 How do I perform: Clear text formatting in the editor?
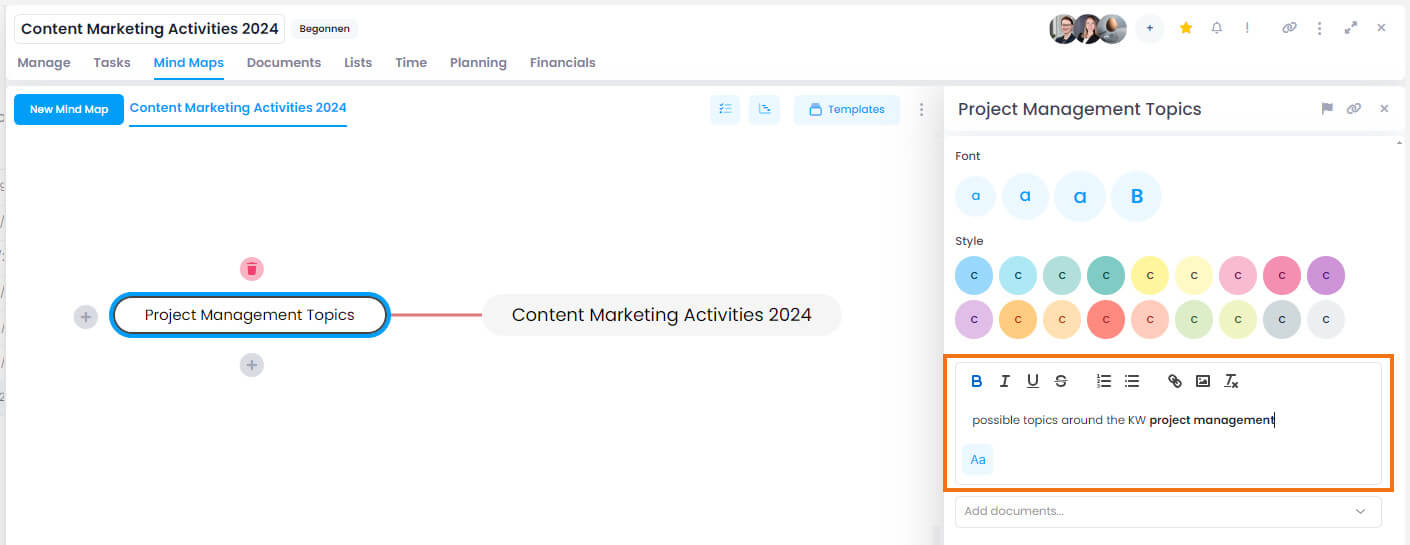coord(1232,381)
